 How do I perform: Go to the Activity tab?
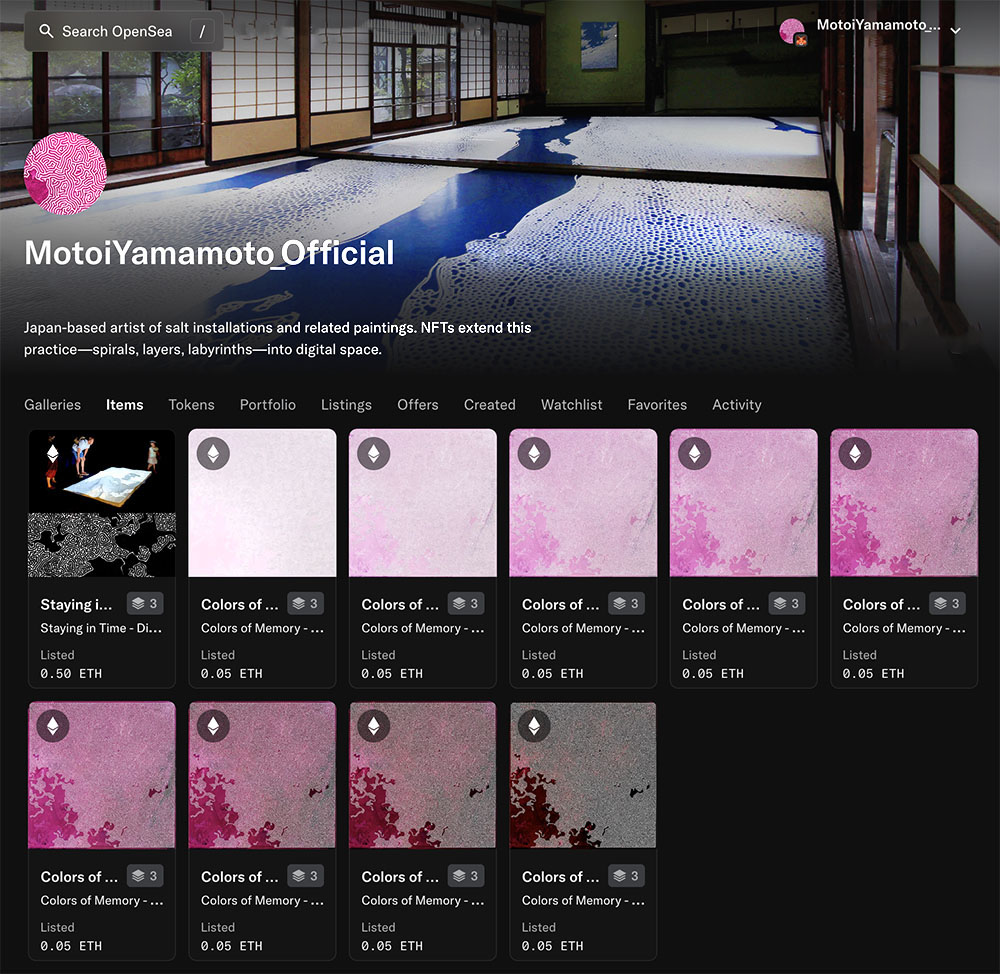coord(736,405)
